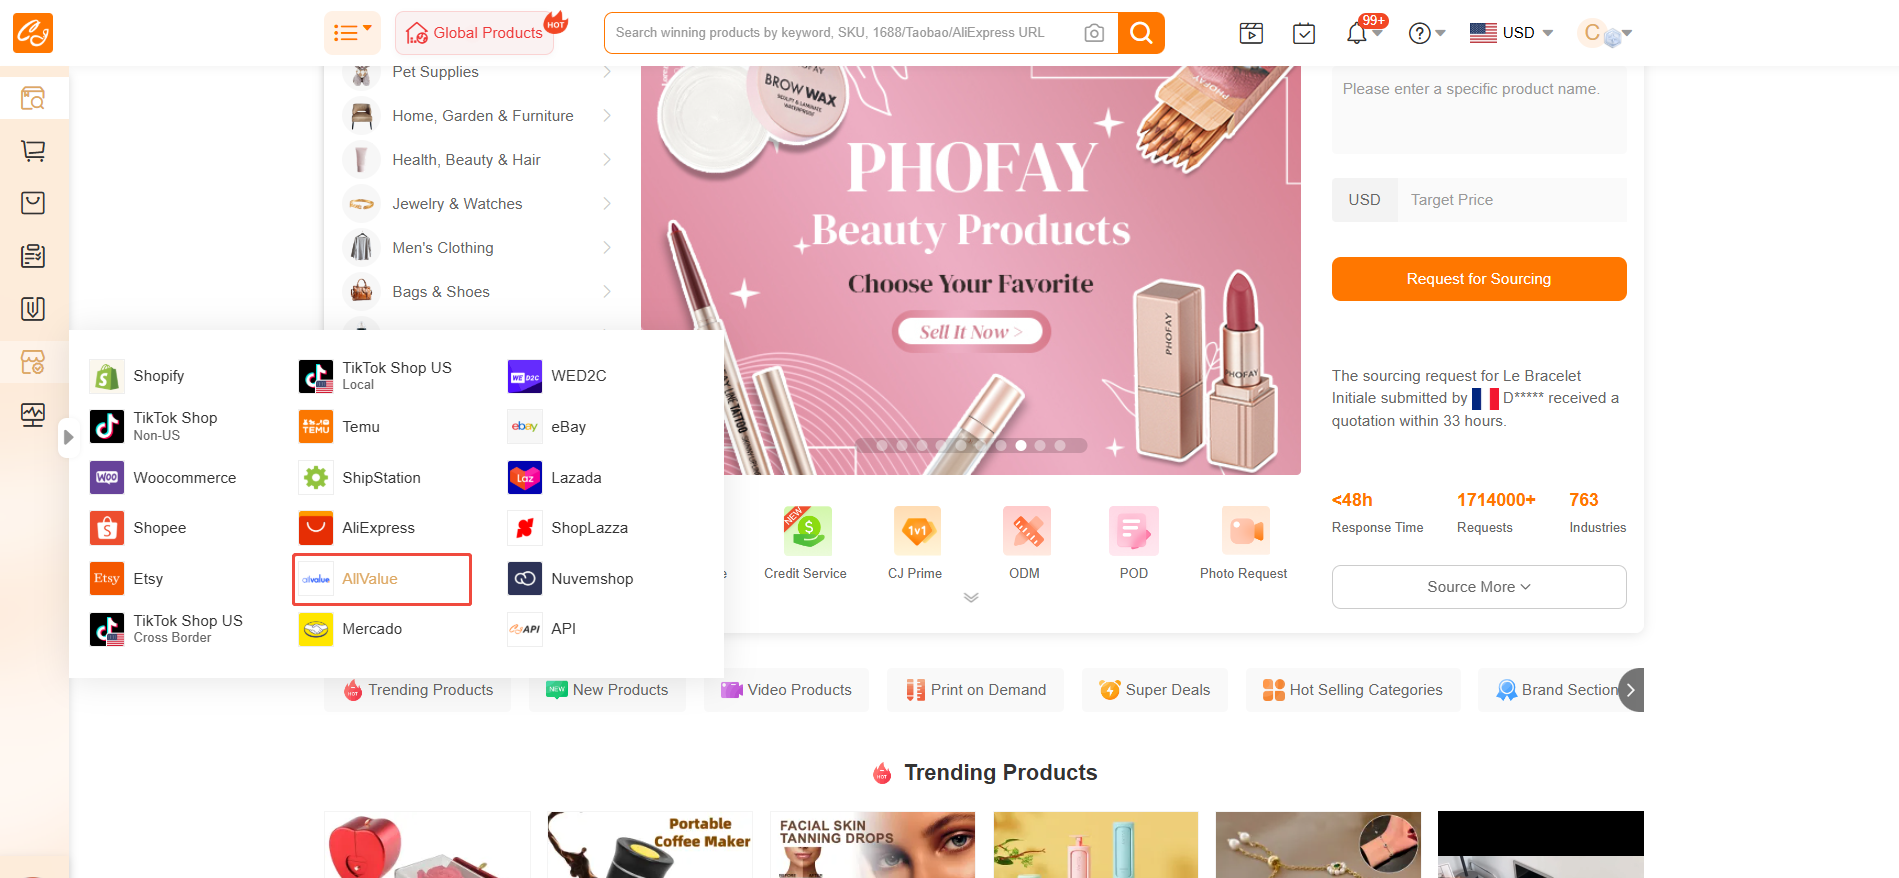Click the video tutorial icon in header
1899x878 pixels.
(1251, 33)
